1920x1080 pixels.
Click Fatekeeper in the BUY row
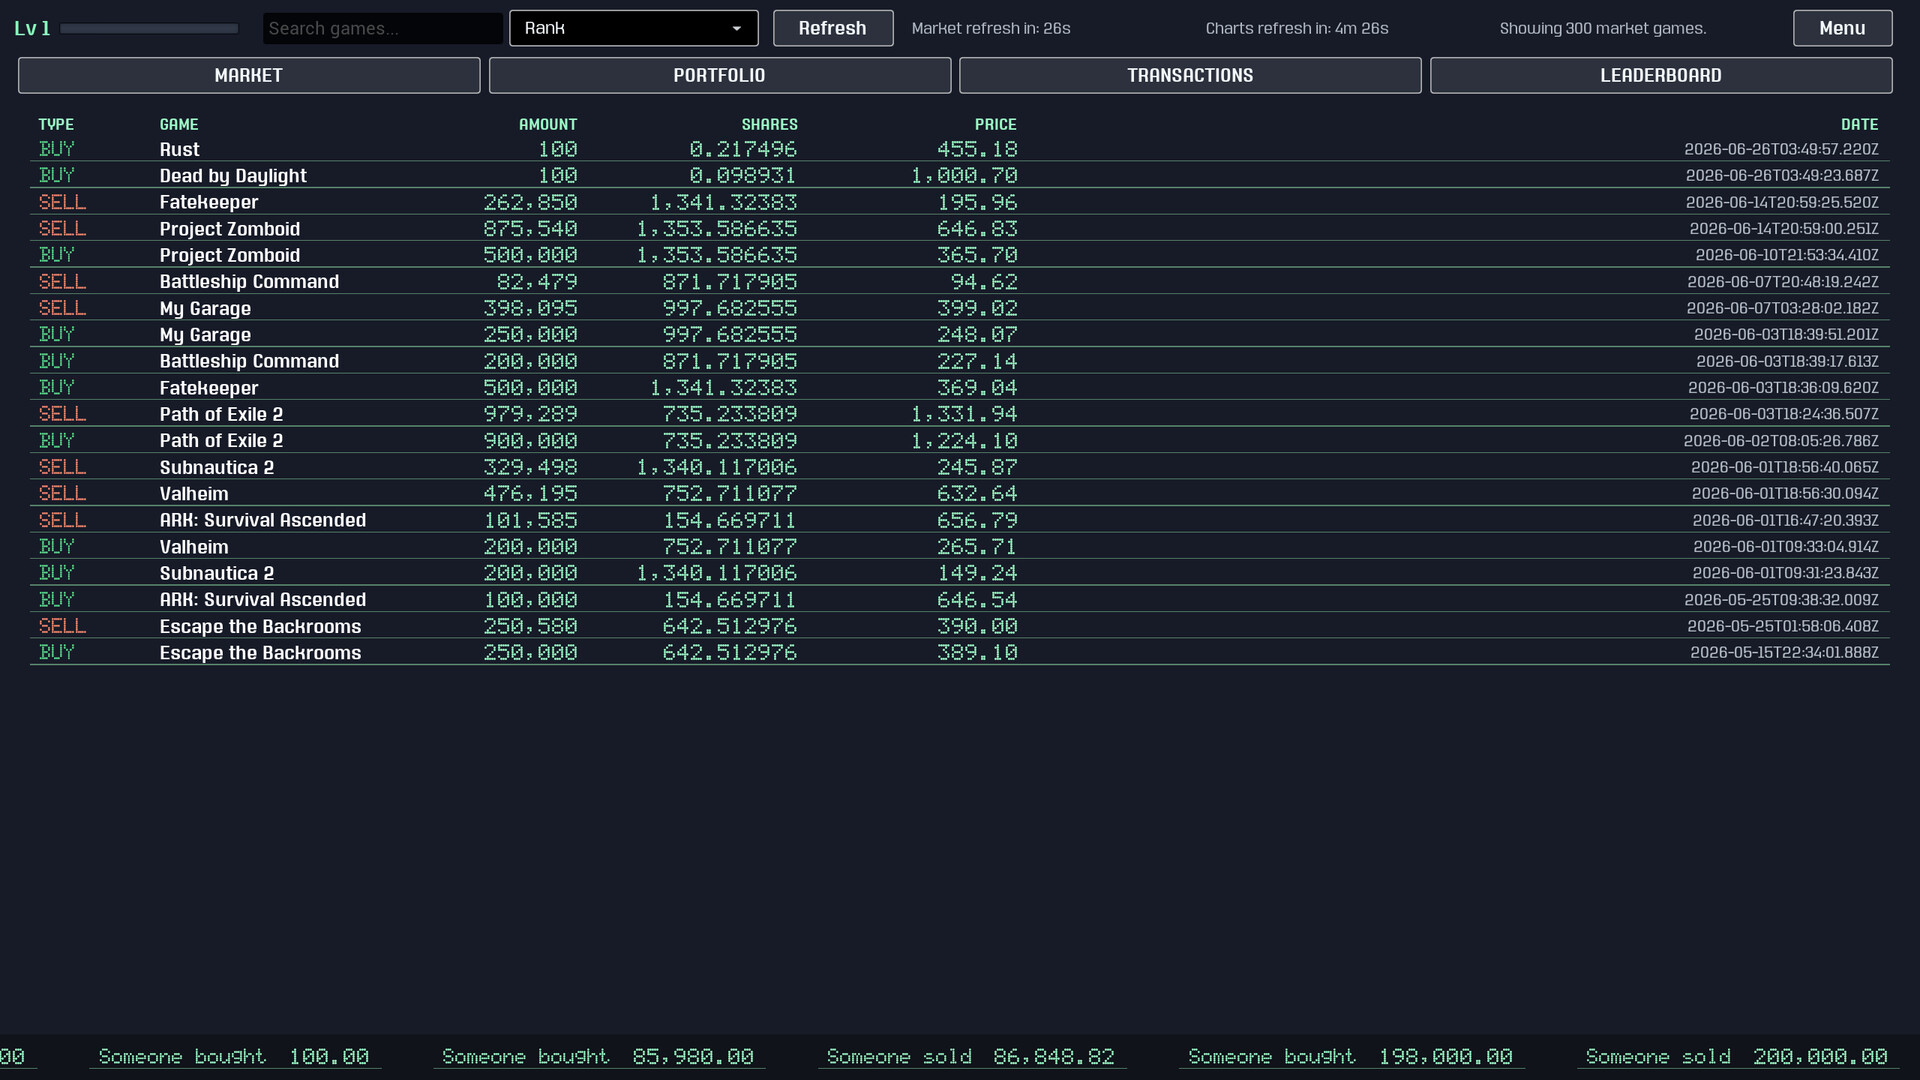coord(209,388)
